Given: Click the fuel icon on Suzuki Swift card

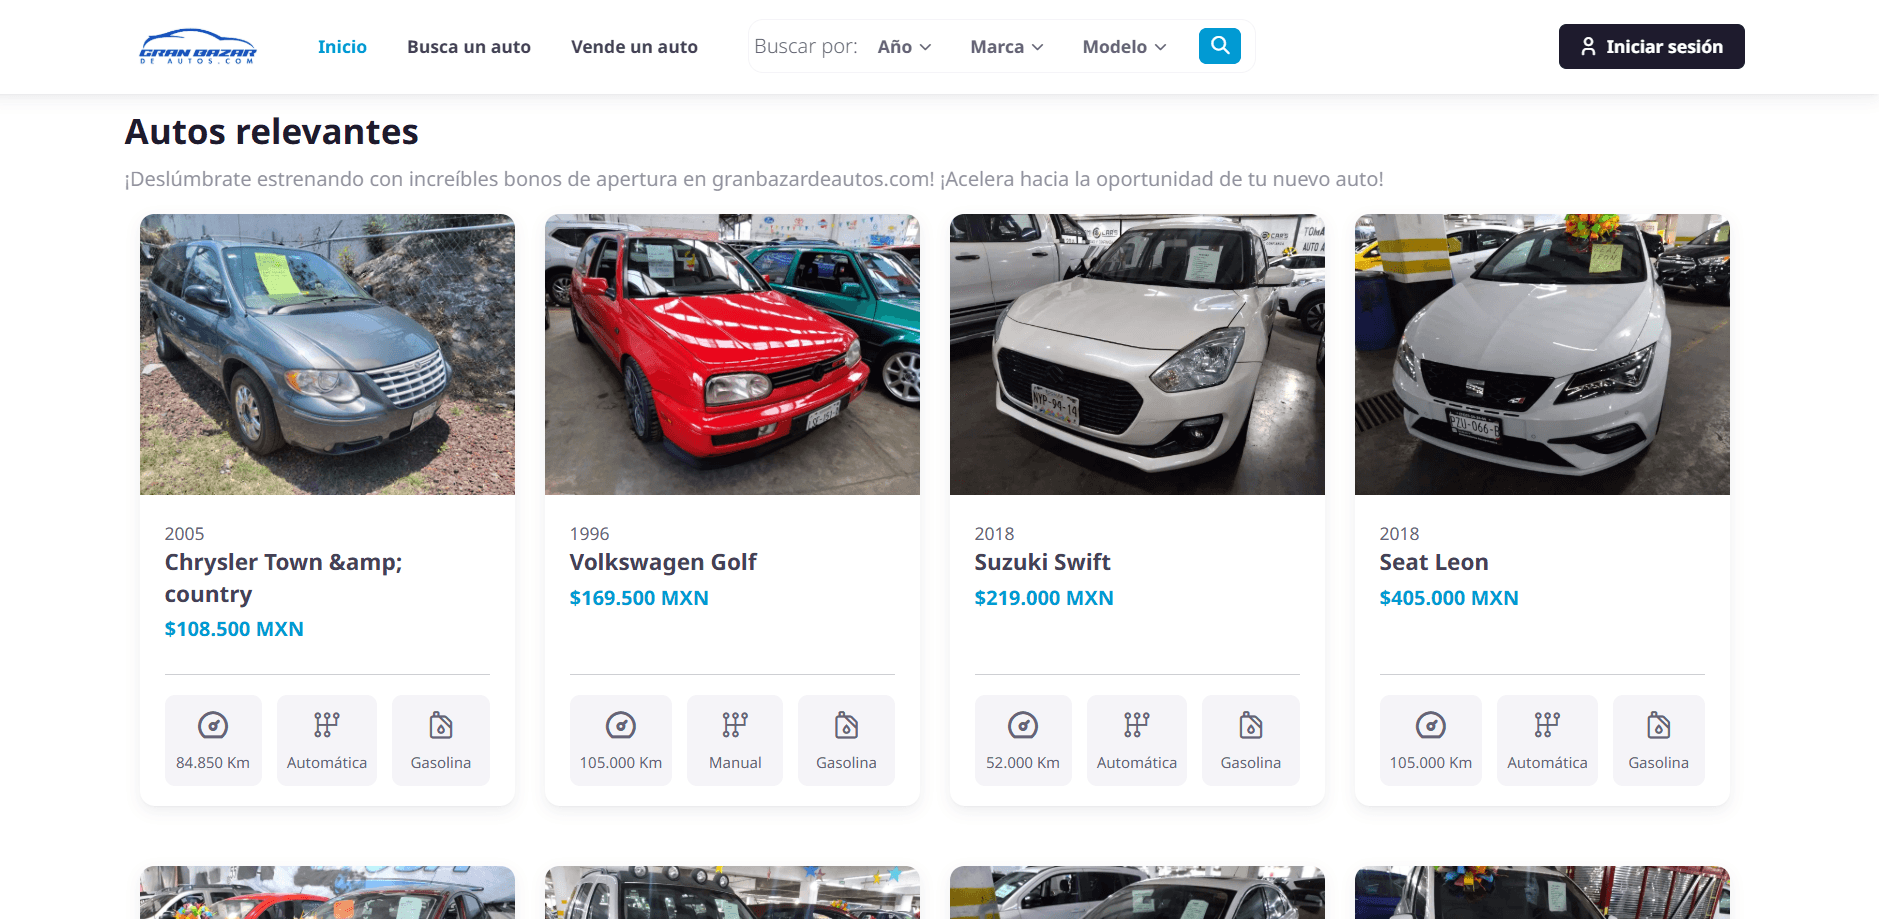Looking at the screenshot, I should (1251, 725).
